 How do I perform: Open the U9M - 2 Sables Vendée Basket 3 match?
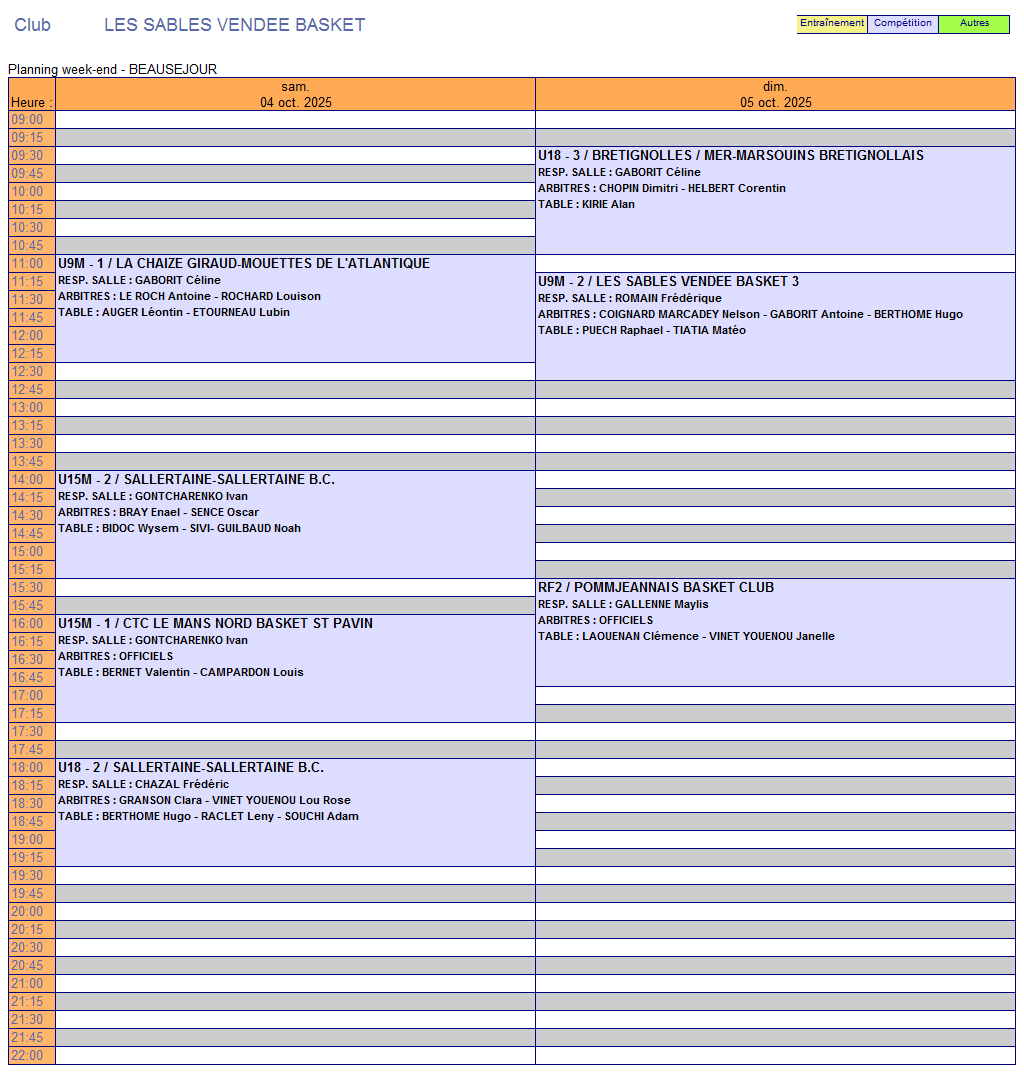pyautogui.click(x=668, y=282)
